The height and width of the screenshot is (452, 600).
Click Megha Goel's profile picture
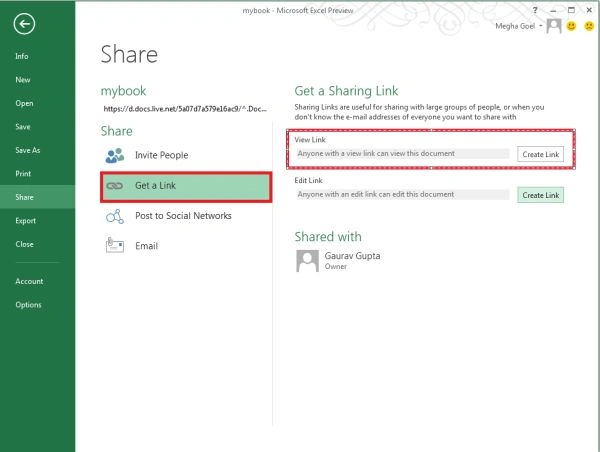pos(554,26)
